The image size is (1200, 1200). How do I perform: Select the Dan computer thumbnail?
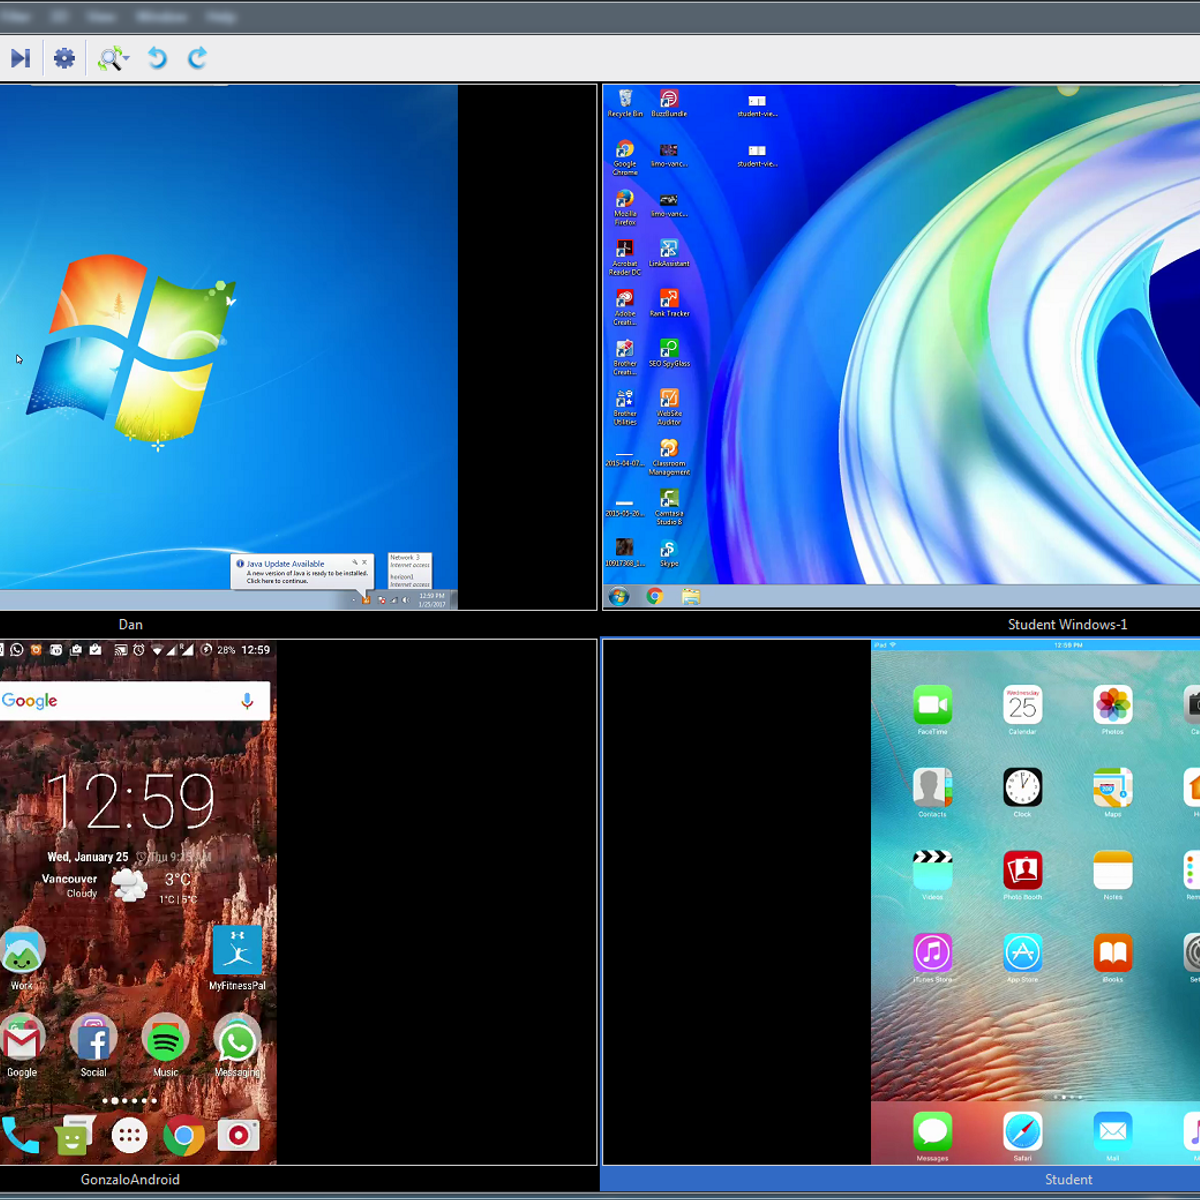[x=228, y=340]
